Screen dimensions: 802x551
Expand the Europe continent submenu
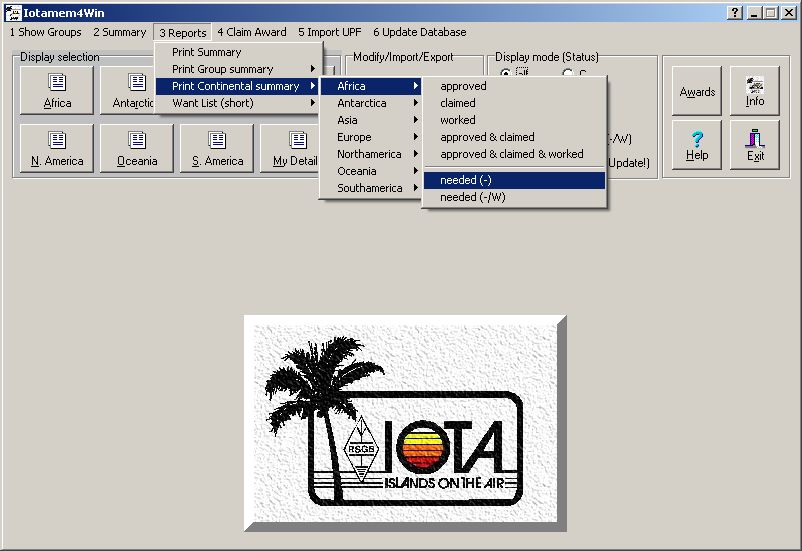(x=371, y=137)
